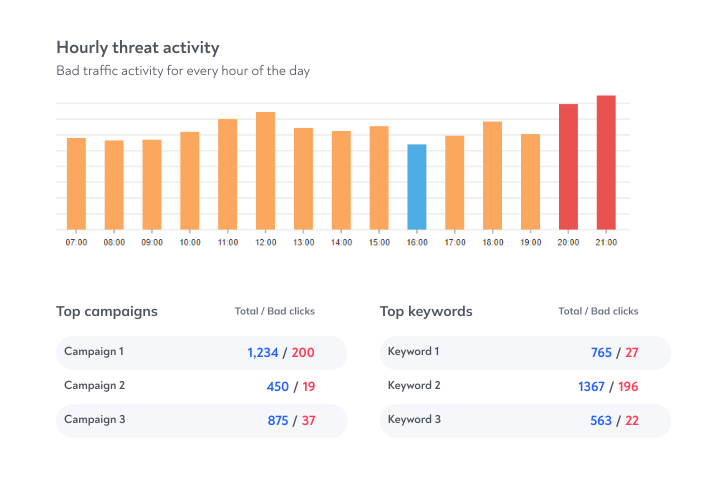Click the red 21:00 bar
Screen dimensions: 707x484
(606, 162)
